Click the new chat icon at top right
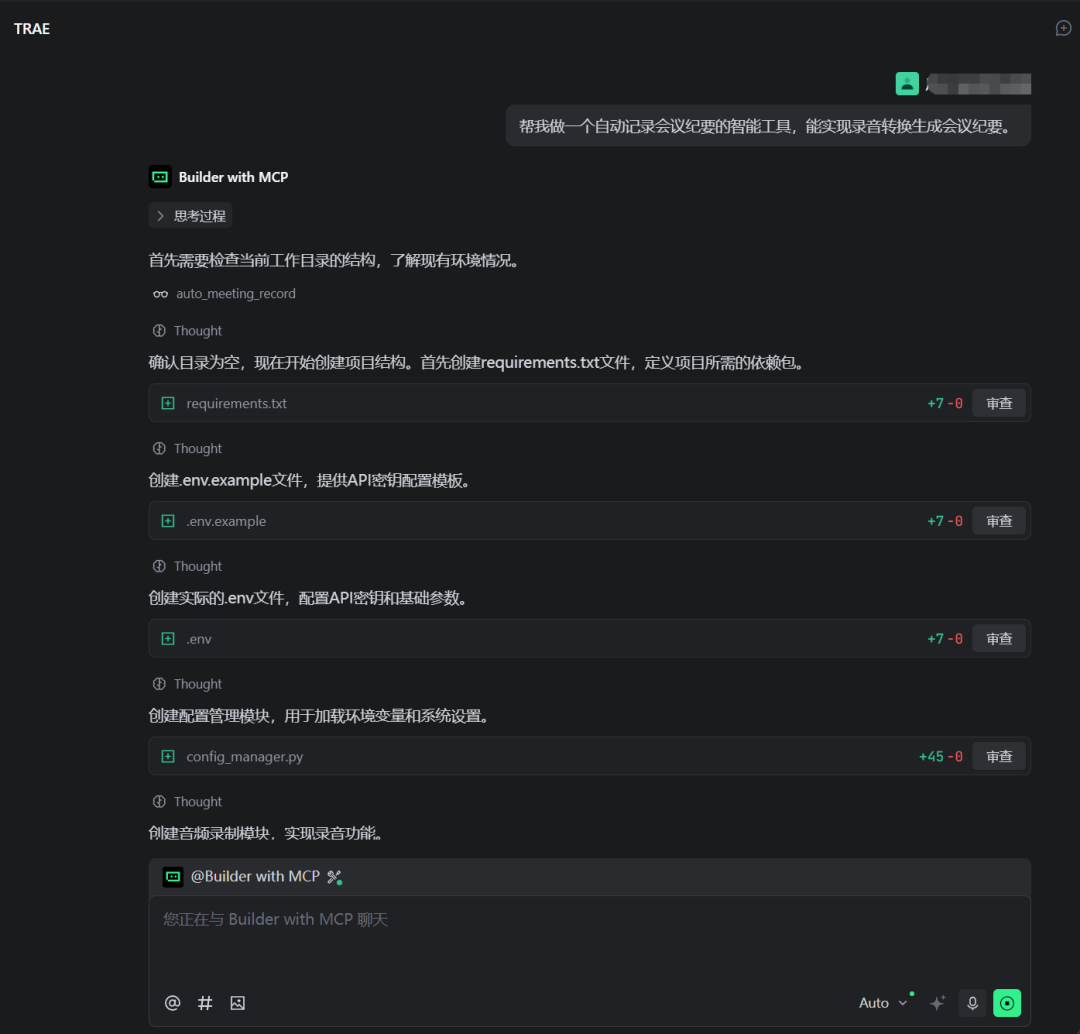This screenshot has width=1080, height=1034. coord(1063,28)
